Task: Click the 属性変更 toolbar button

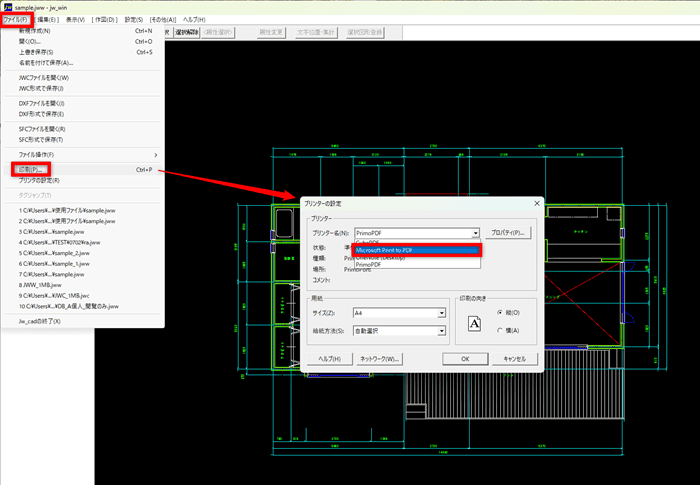Action: click(x=271, y=32)
